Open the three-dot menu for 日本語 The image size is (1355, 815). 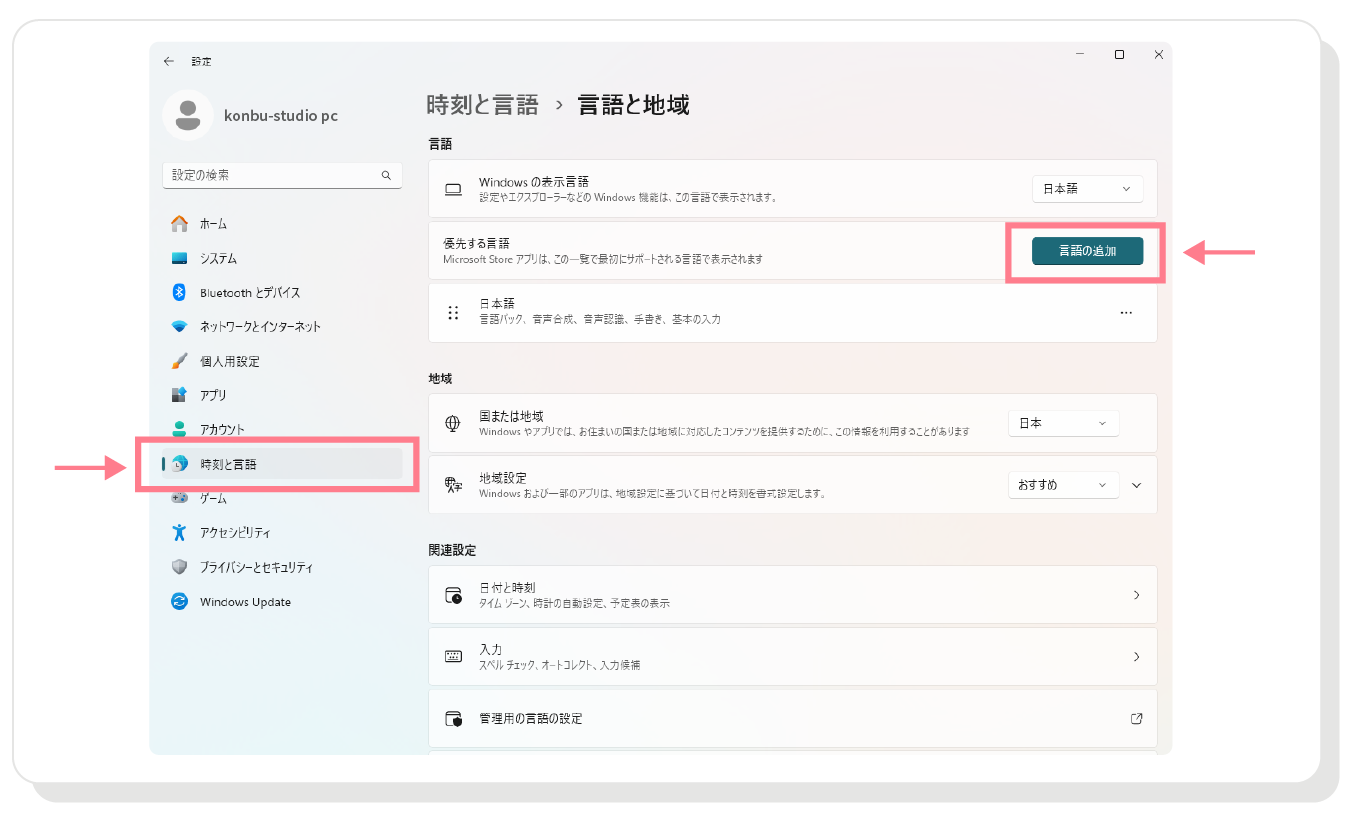pos(1126,313)
